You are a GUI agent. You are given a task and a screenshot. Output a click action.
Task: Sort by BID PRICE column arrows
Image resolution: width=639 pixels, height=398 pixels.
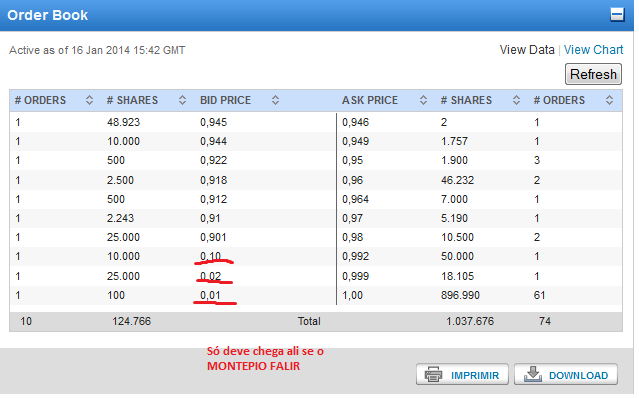point(275,100)
